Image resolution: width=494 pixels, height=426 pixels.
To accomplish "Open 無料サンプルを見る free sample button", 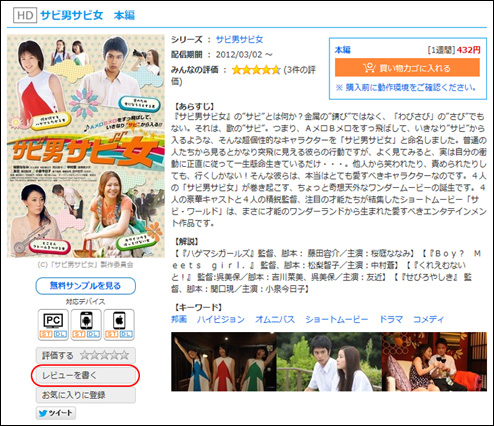I will (86, 286).
